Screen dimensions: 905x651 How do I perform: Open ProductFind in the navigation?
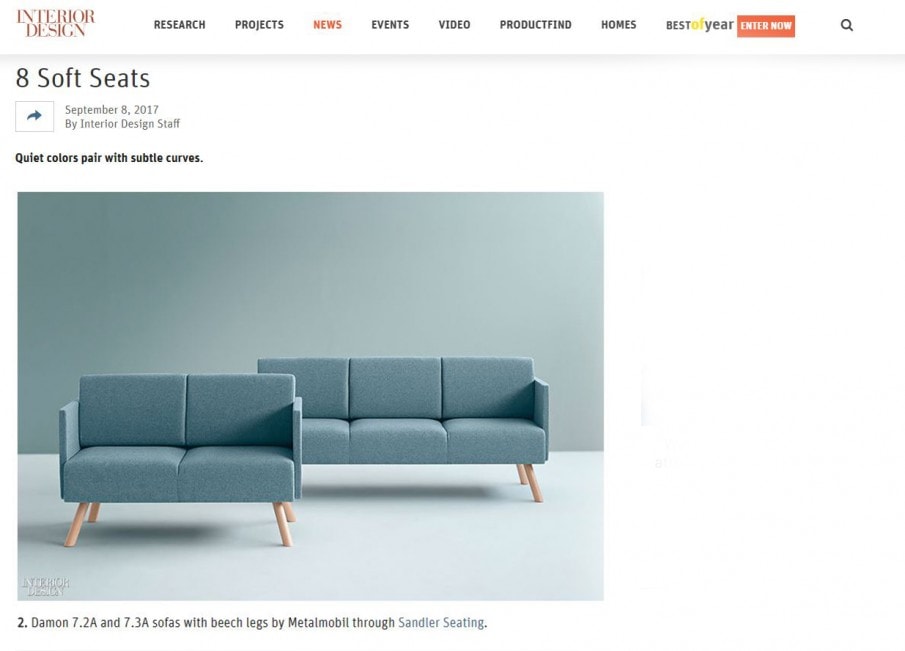536,25
